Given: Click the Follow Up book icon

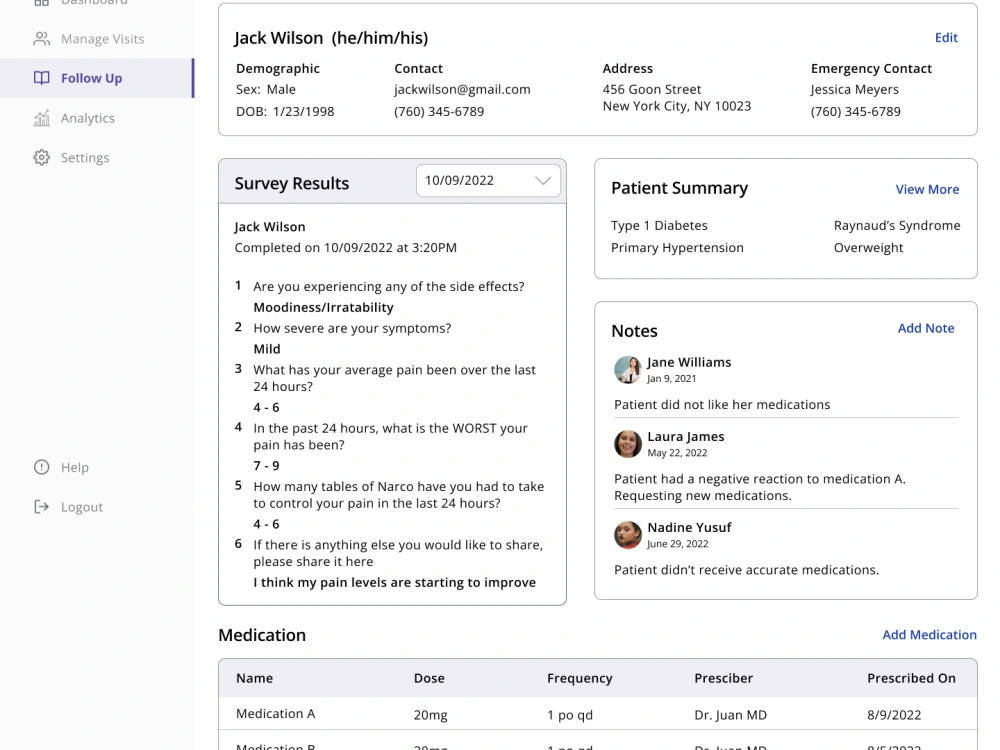Looking at the screenshot, I should tap(40, 78).
